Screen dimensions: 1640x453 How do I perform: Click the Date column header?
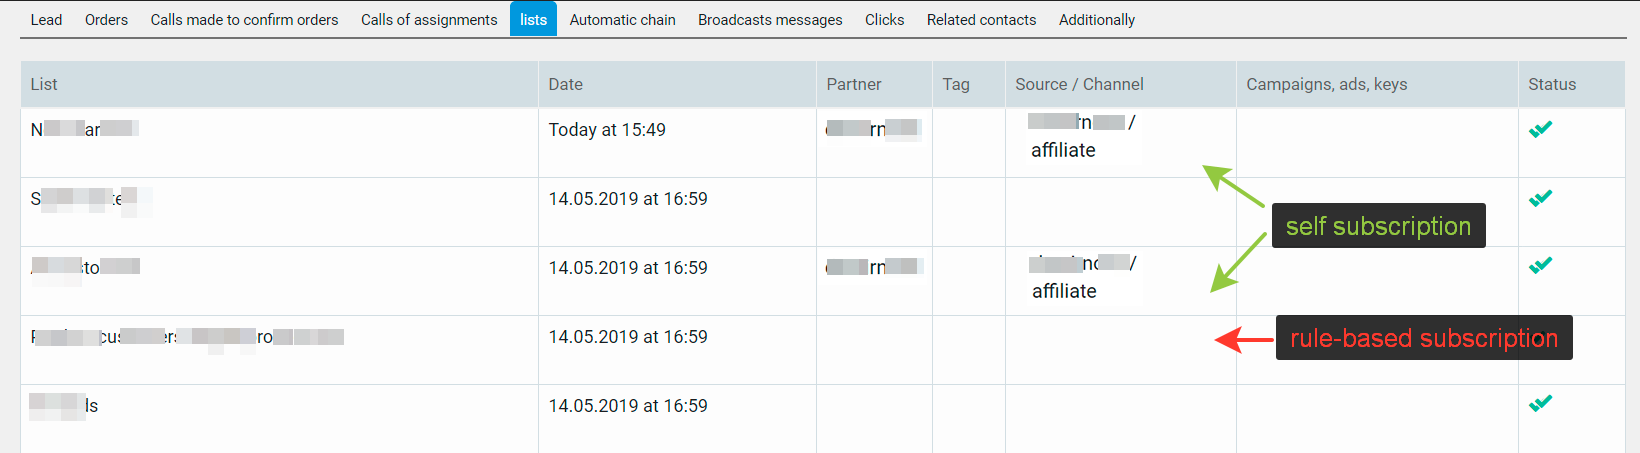(x=565, y=84)
